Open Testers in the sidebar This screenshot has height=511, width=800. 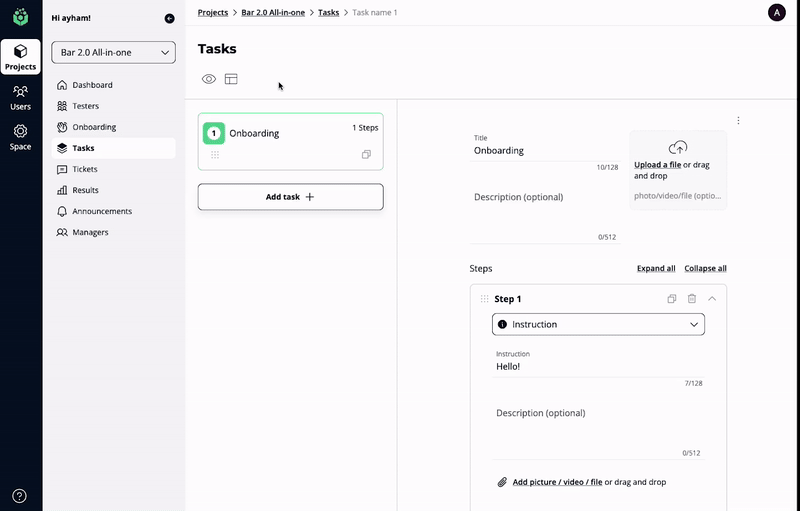[86, 106]
